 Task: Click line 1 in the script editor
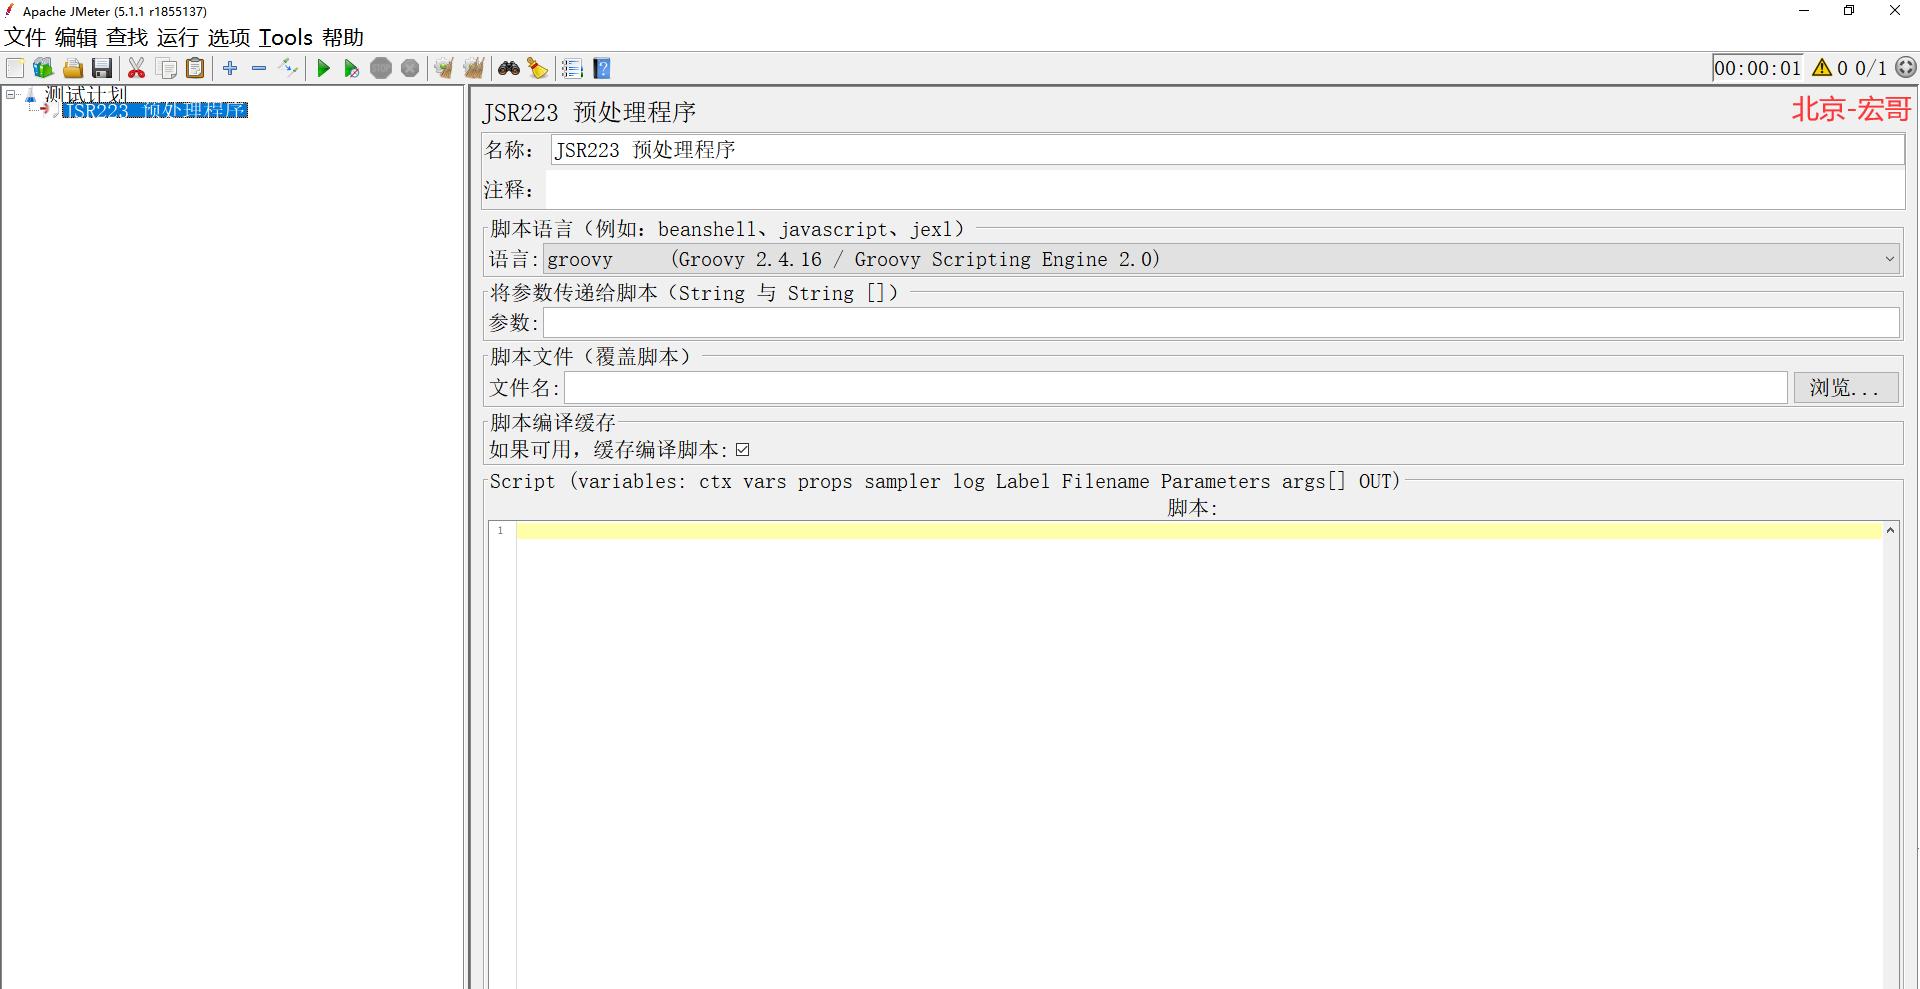point(1199,530)
